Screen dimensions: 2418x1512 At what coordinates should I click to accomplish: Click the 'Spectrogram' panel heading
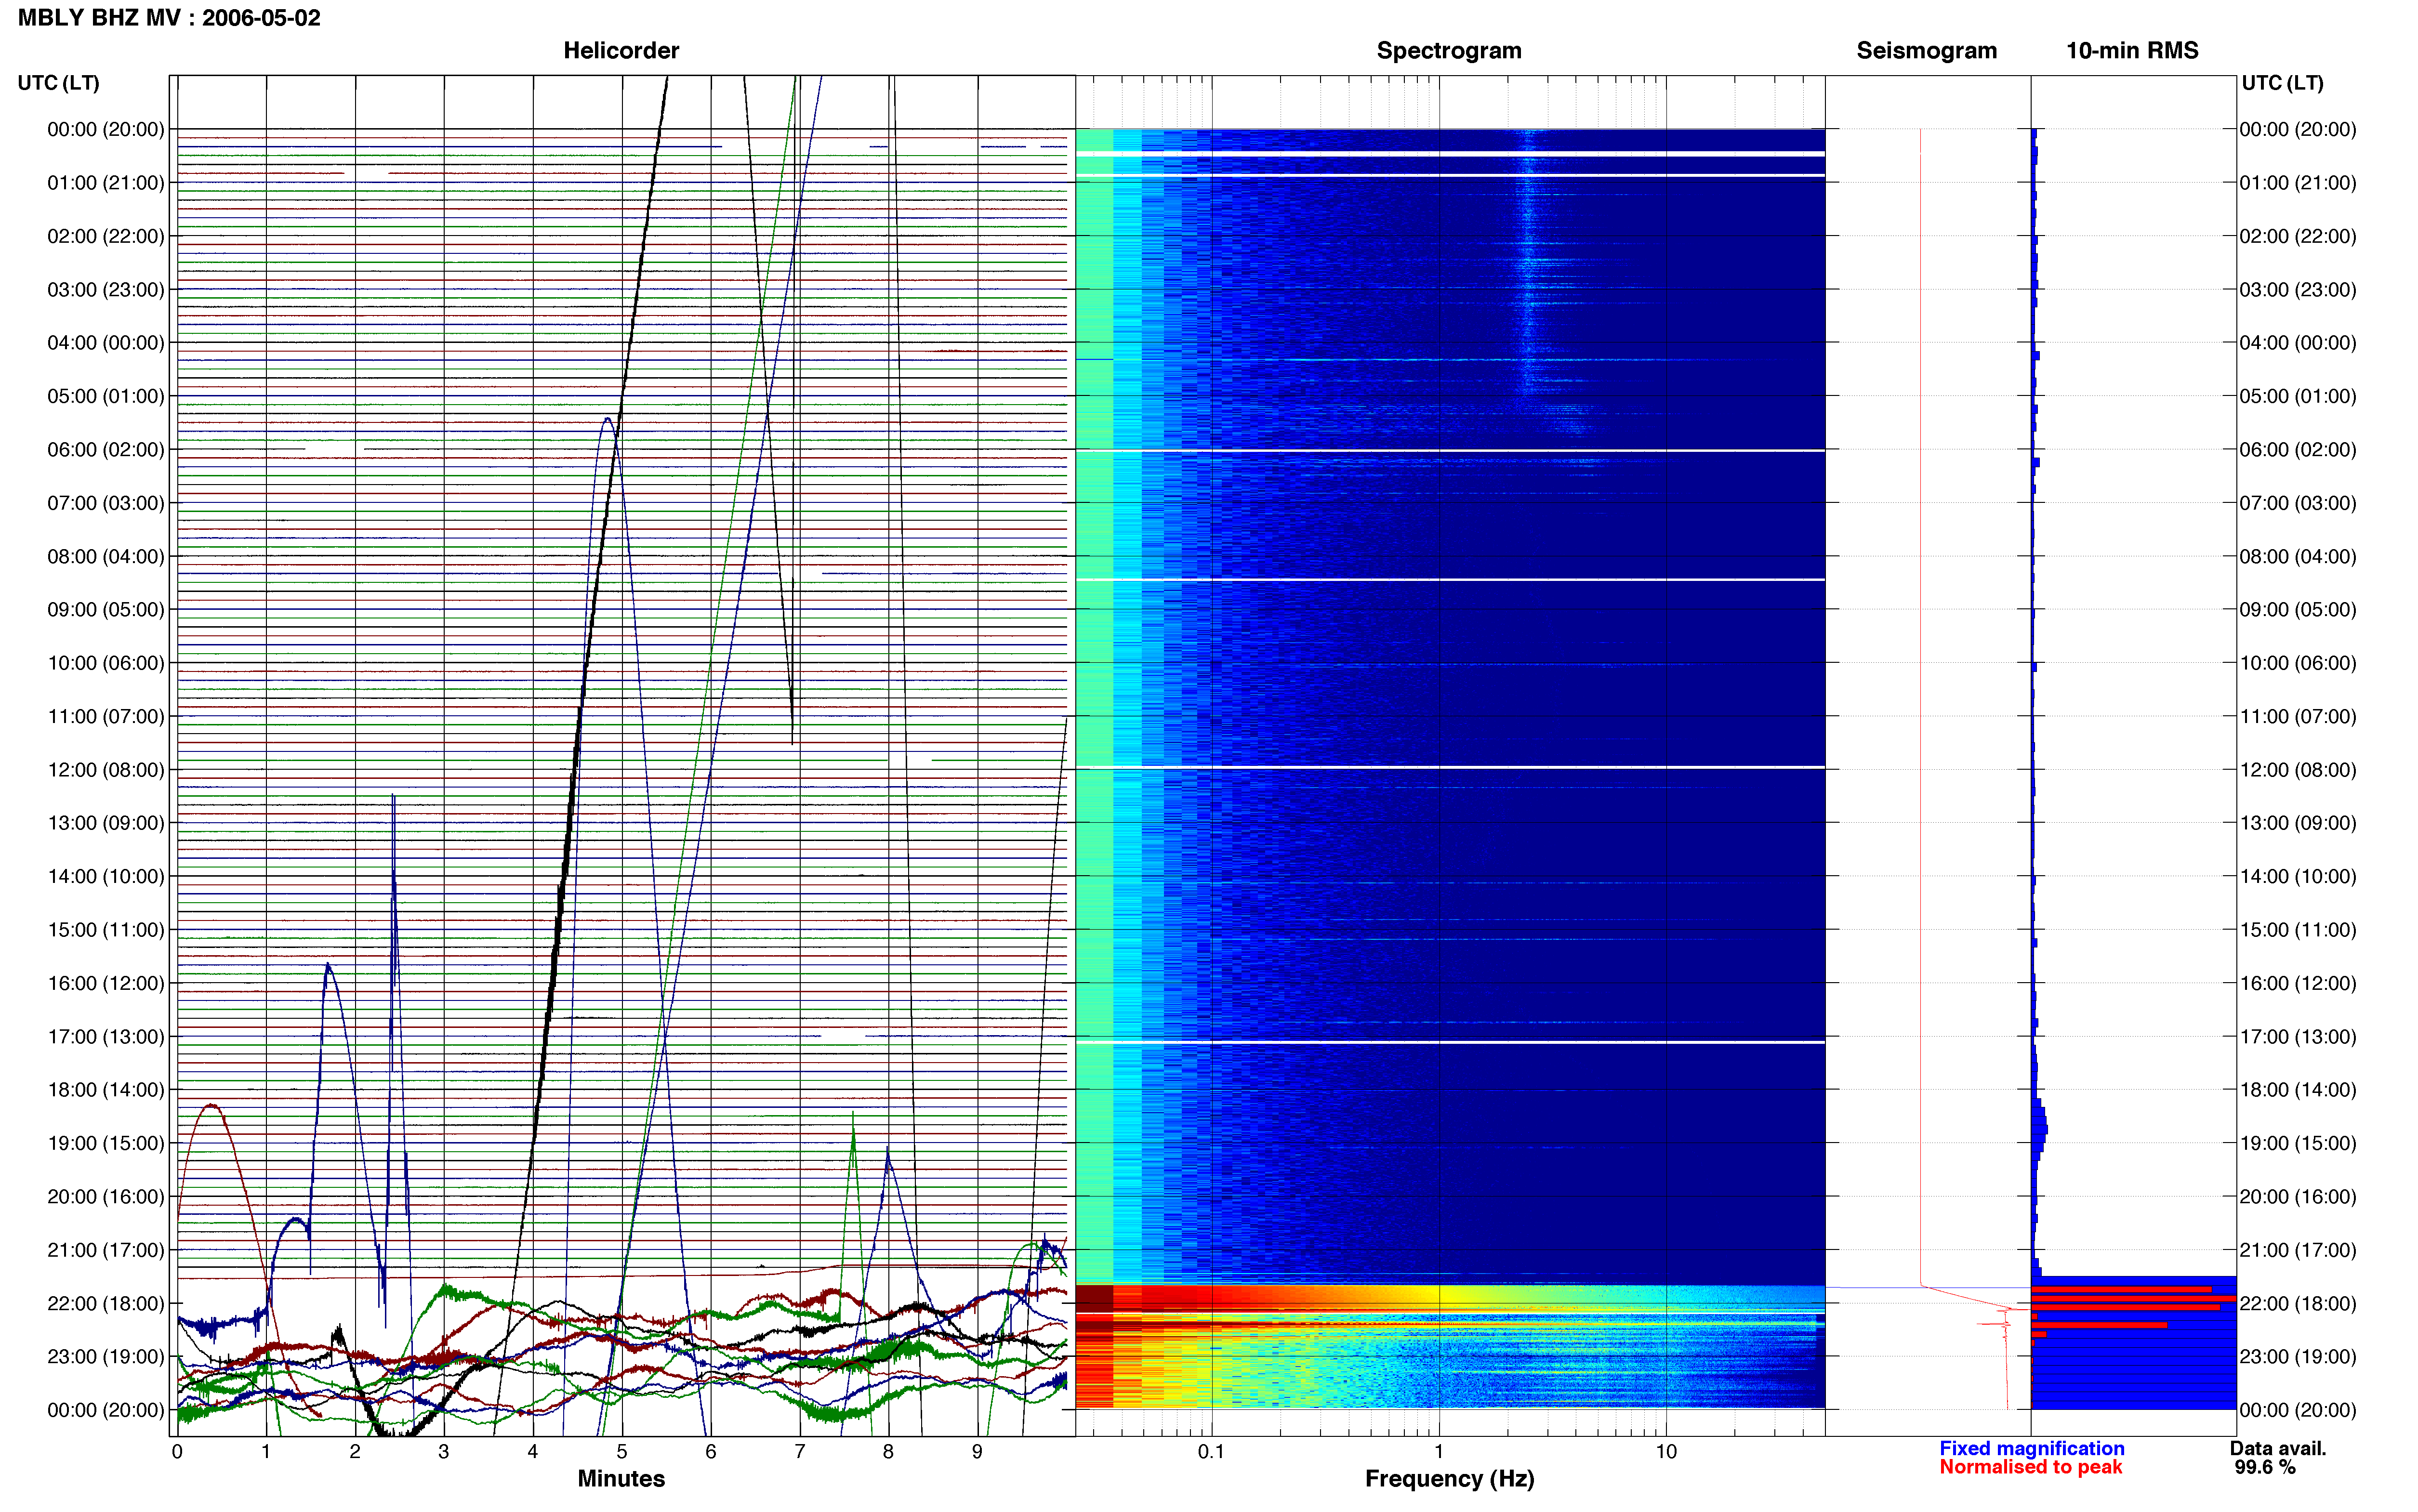click(1449, 50)
